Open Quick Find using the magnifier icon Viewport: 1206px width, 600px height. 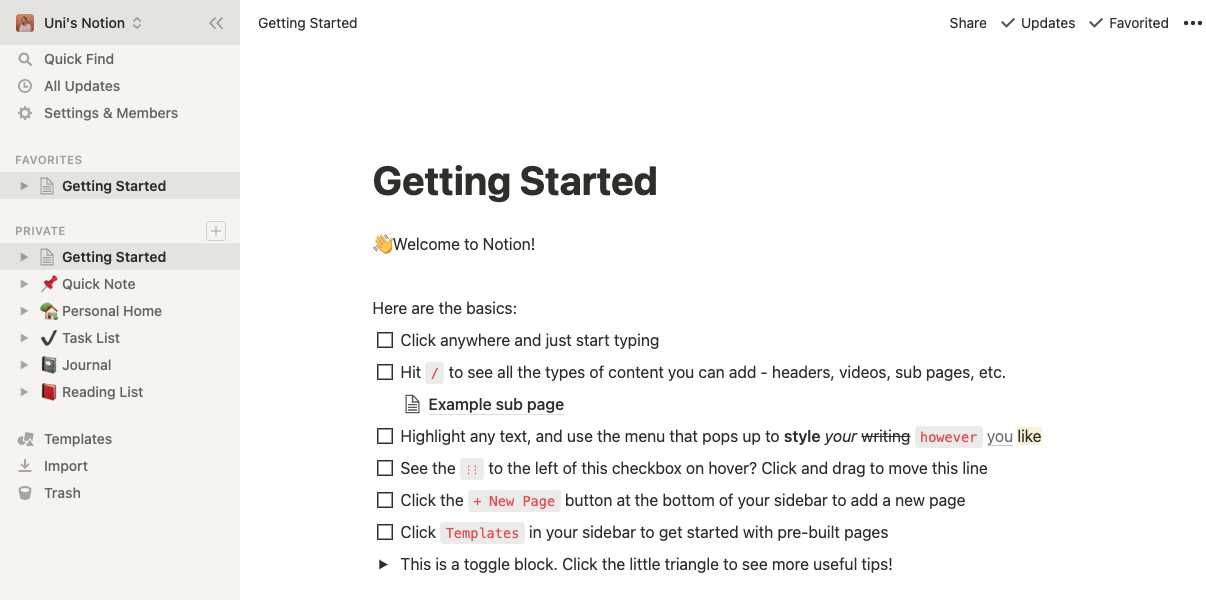(x=24, y=58)
